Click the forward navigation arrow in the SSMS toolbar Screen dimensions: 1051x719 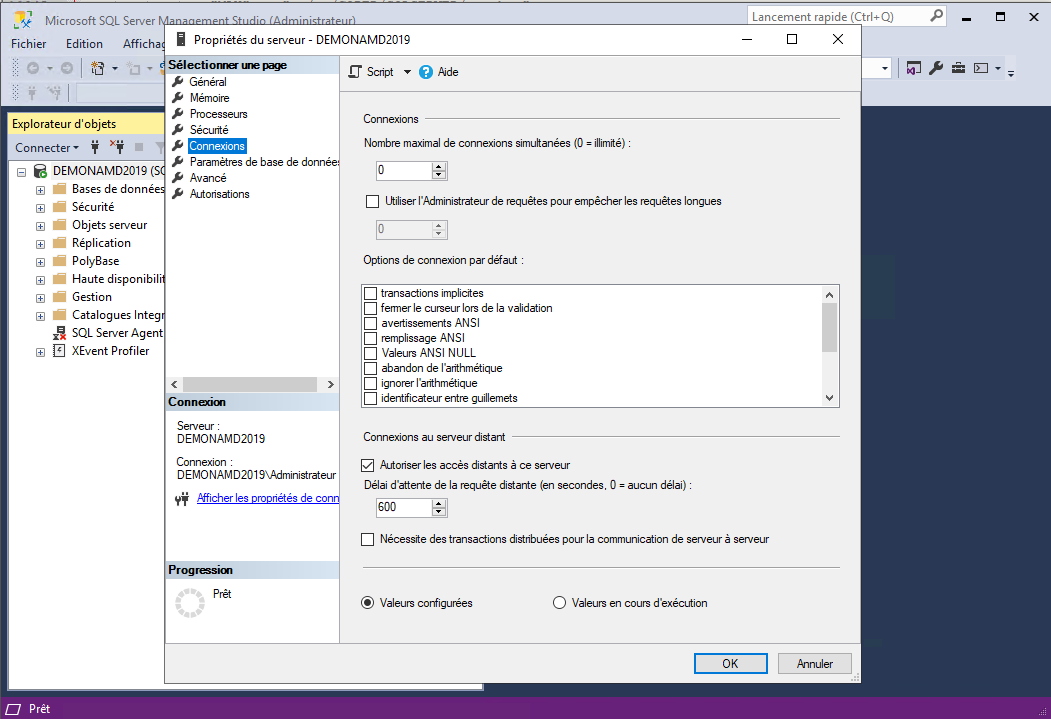tap(66, 68)
